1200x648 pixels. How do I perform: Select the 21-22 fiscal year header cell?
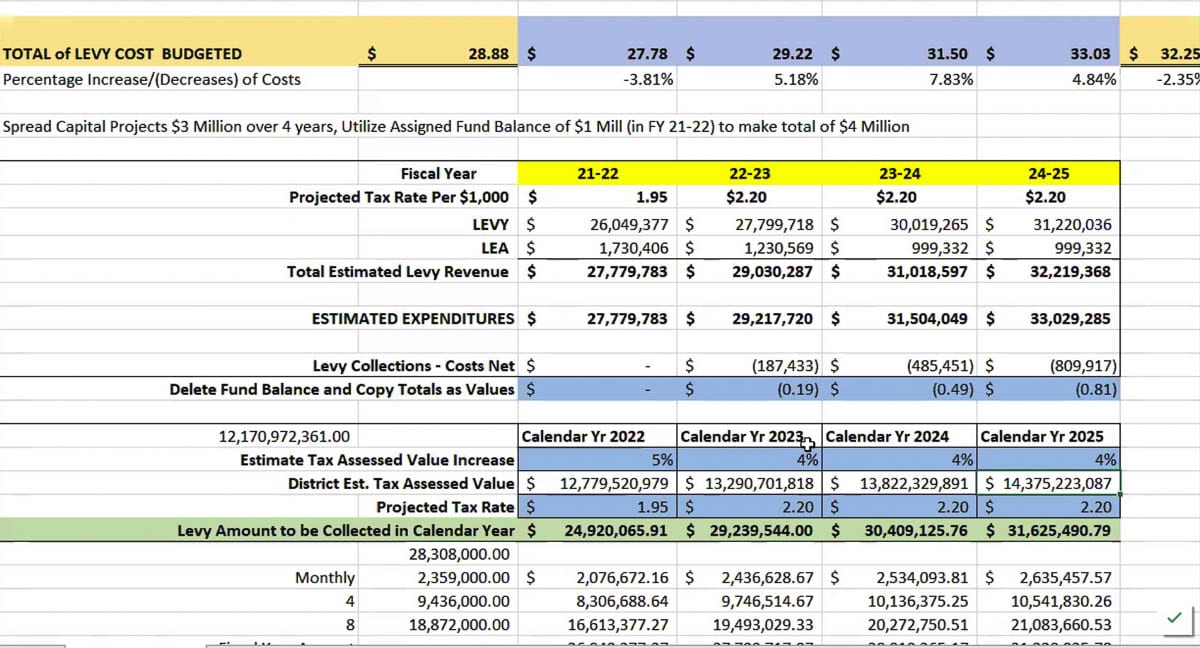pos(597,174)
